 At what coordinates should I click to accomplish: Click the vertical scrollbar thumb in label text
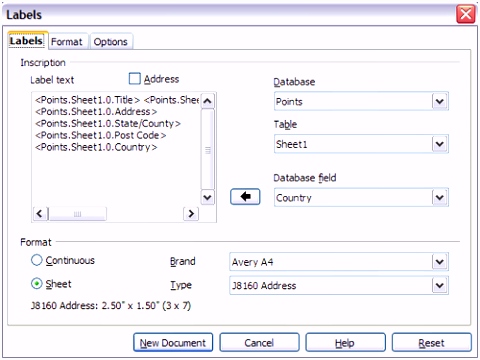point(208,149)
